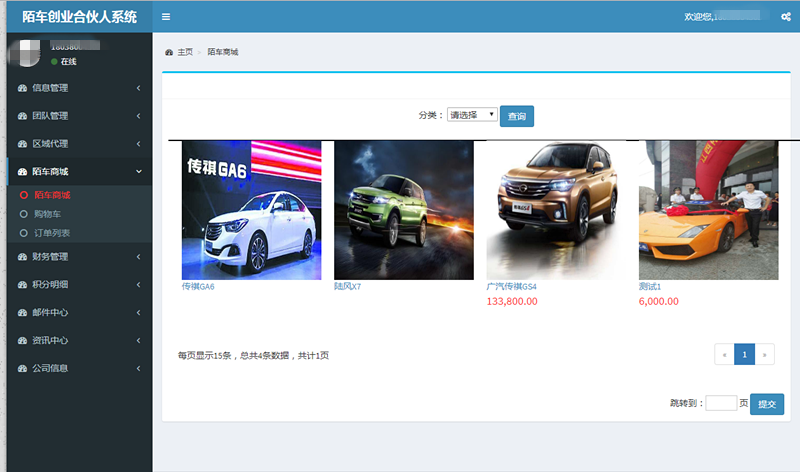Expand the 公司信息 chevron
The width and height of the screenshot is (800, 472).
pyautogui.click(x=138, y=368)
